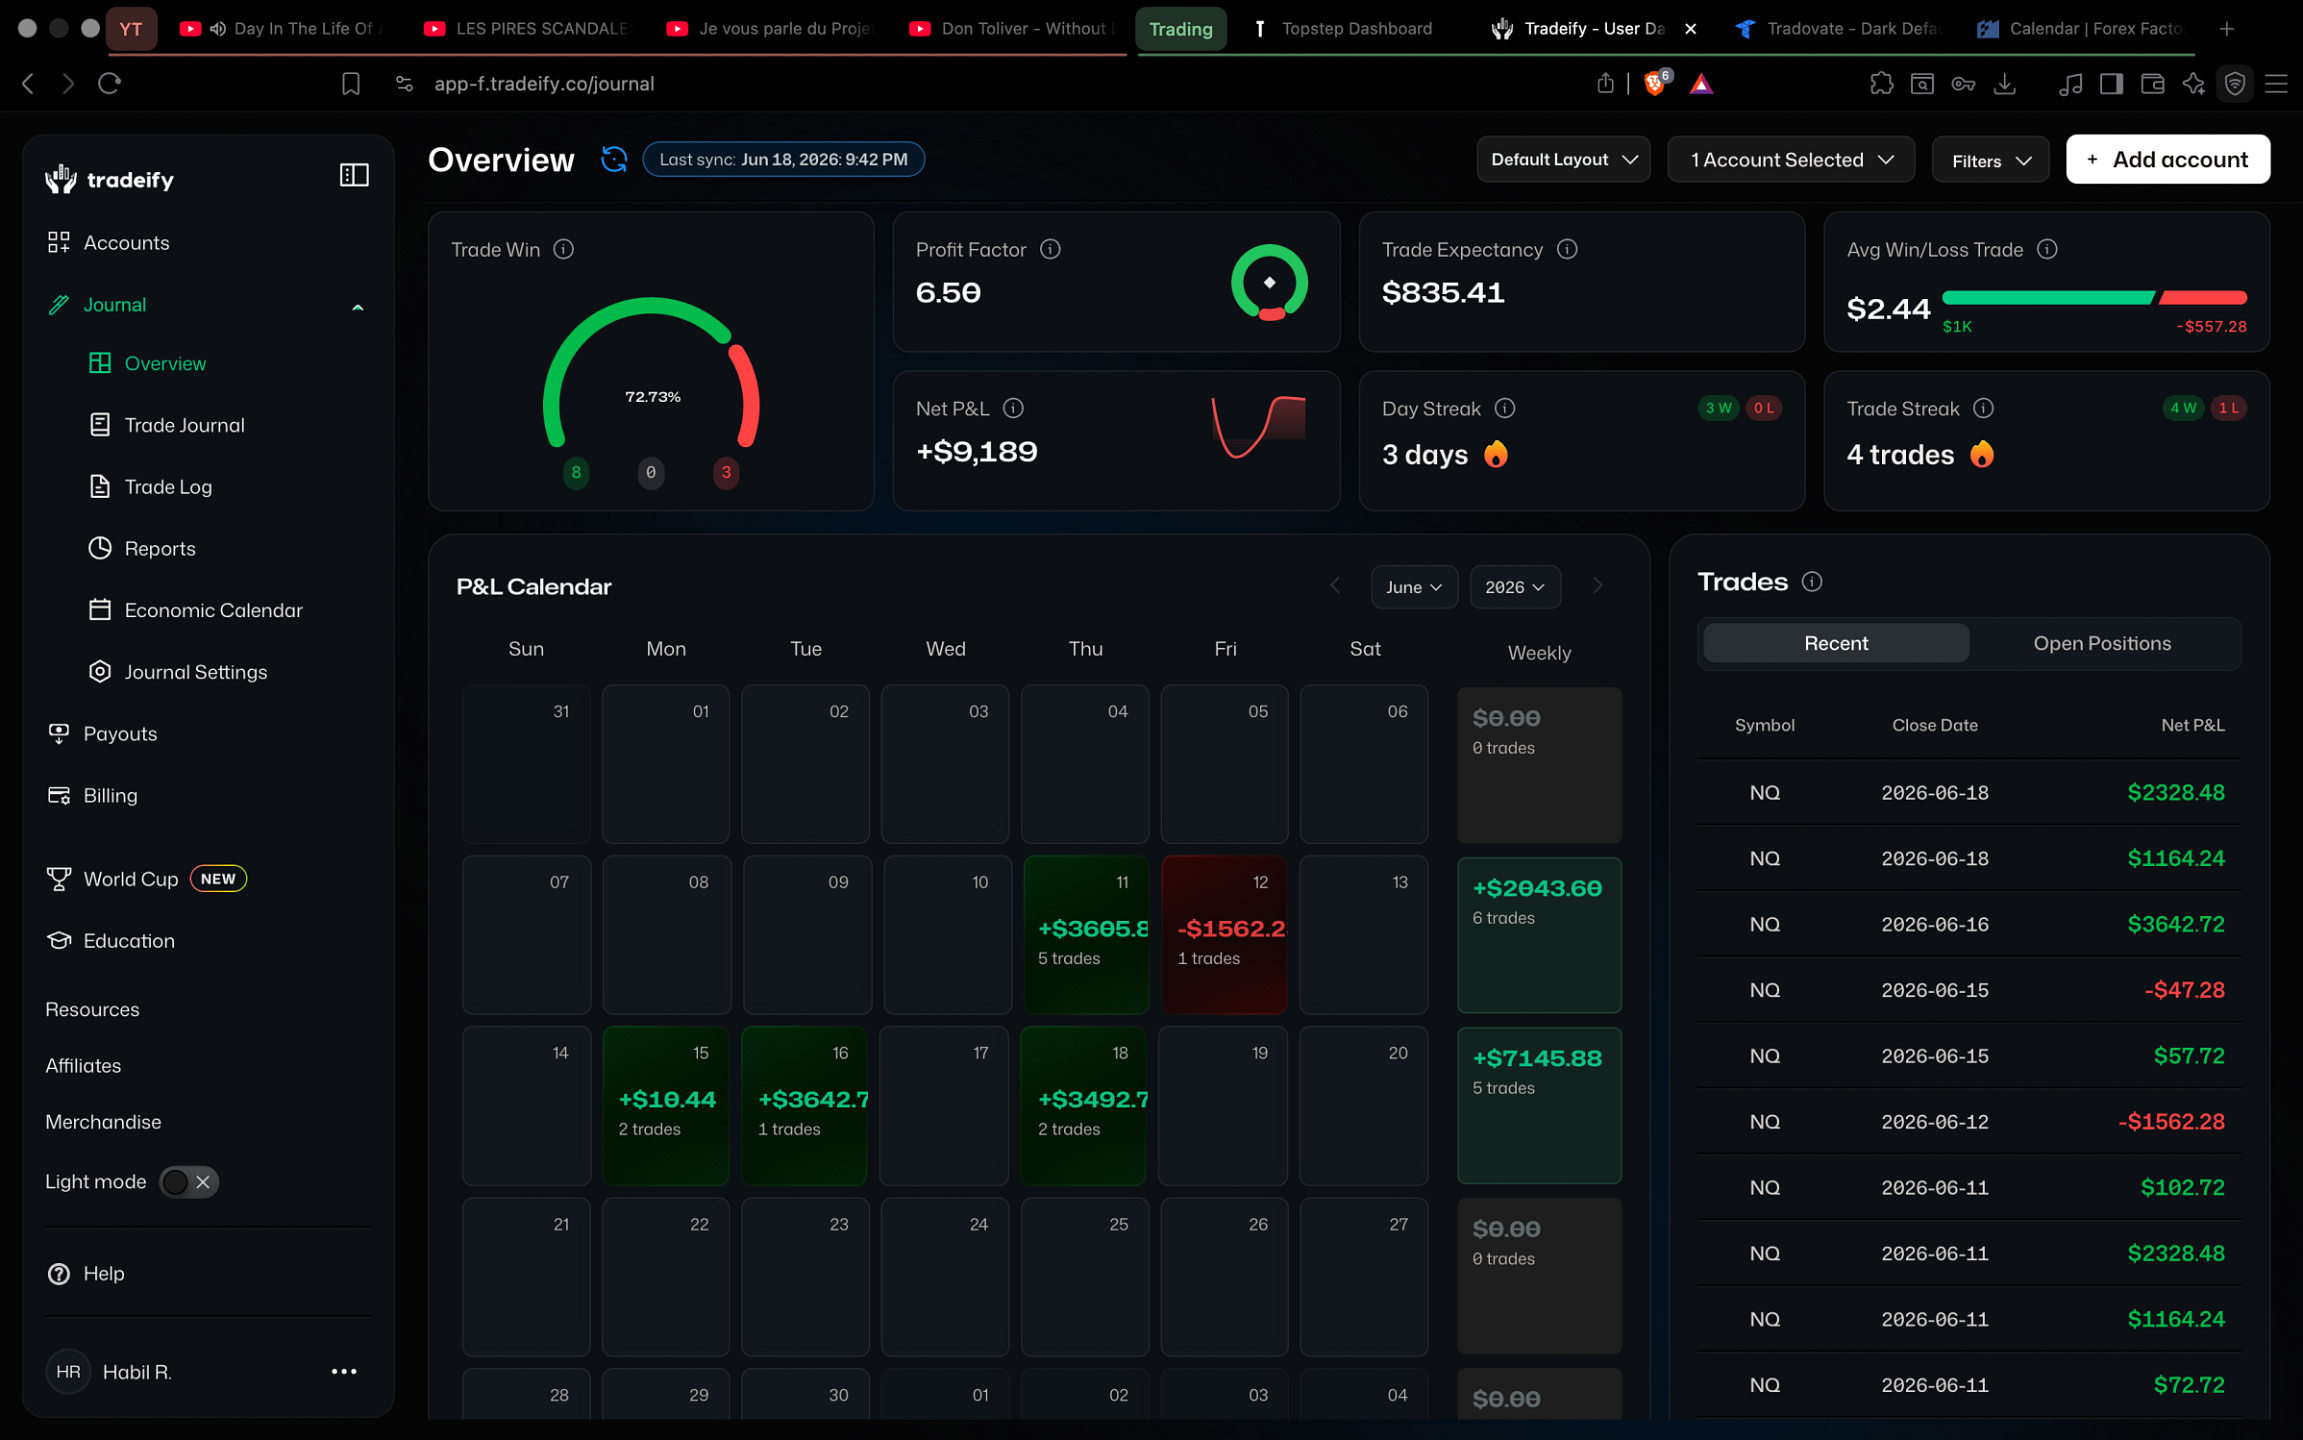This screenshot has width=2303, height=1440.
Task: Open the 2026 year dropdown
Action: [1514, 587]
